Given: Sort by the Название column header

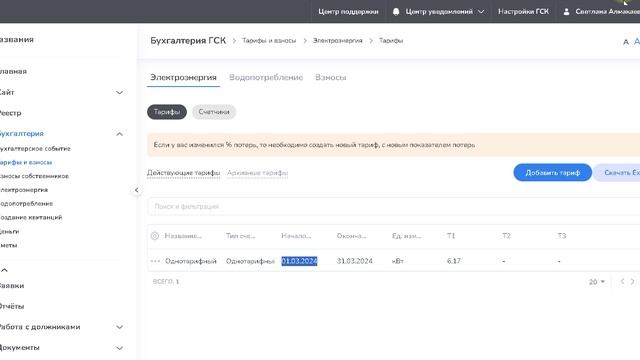Looking at the screenshot, I should click(183, 236).
